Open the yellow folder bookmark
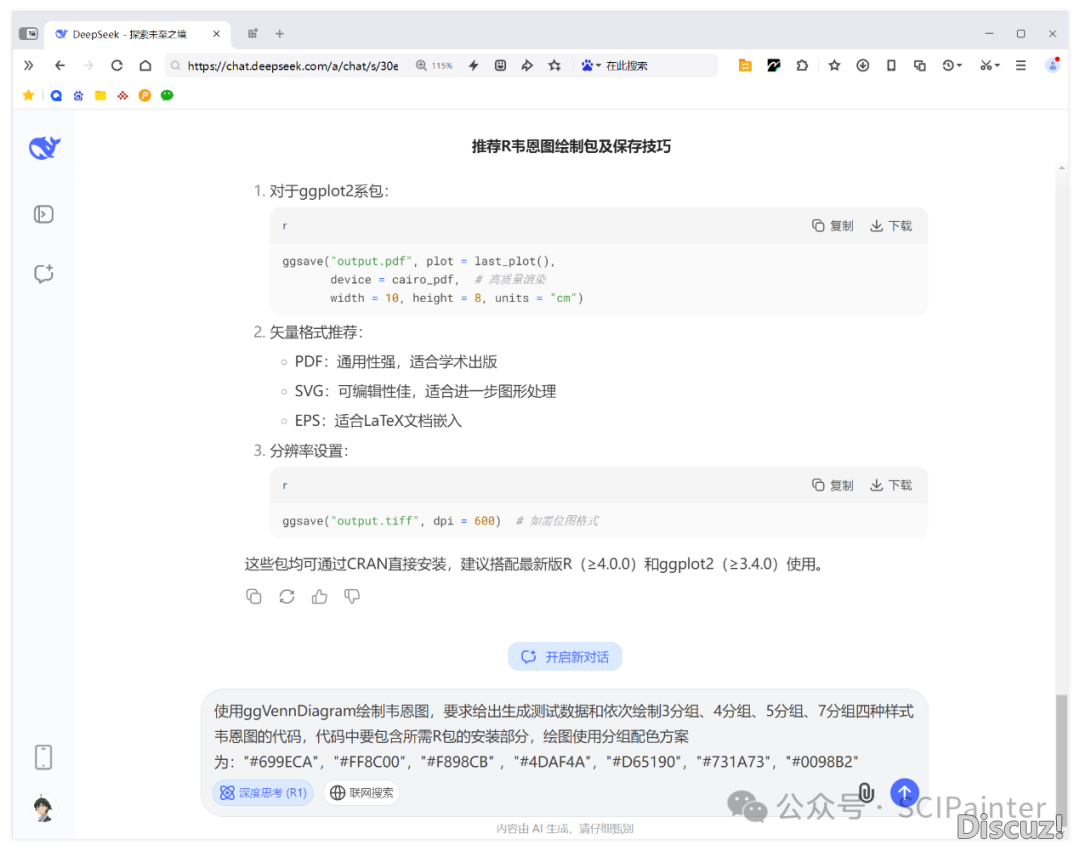1080x851 pixels. pyautogui.click(x=101, y=95)
